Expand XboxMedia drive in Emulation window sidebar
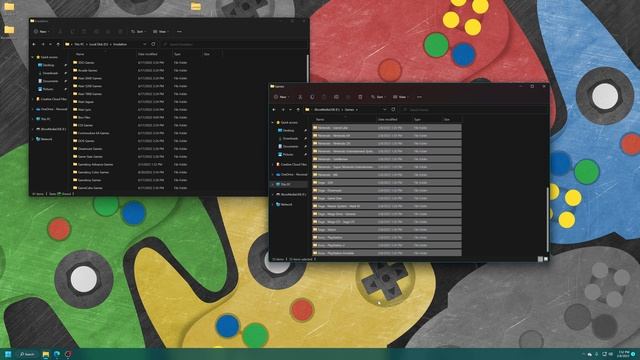Screen dimensions: 640x360 33,129
